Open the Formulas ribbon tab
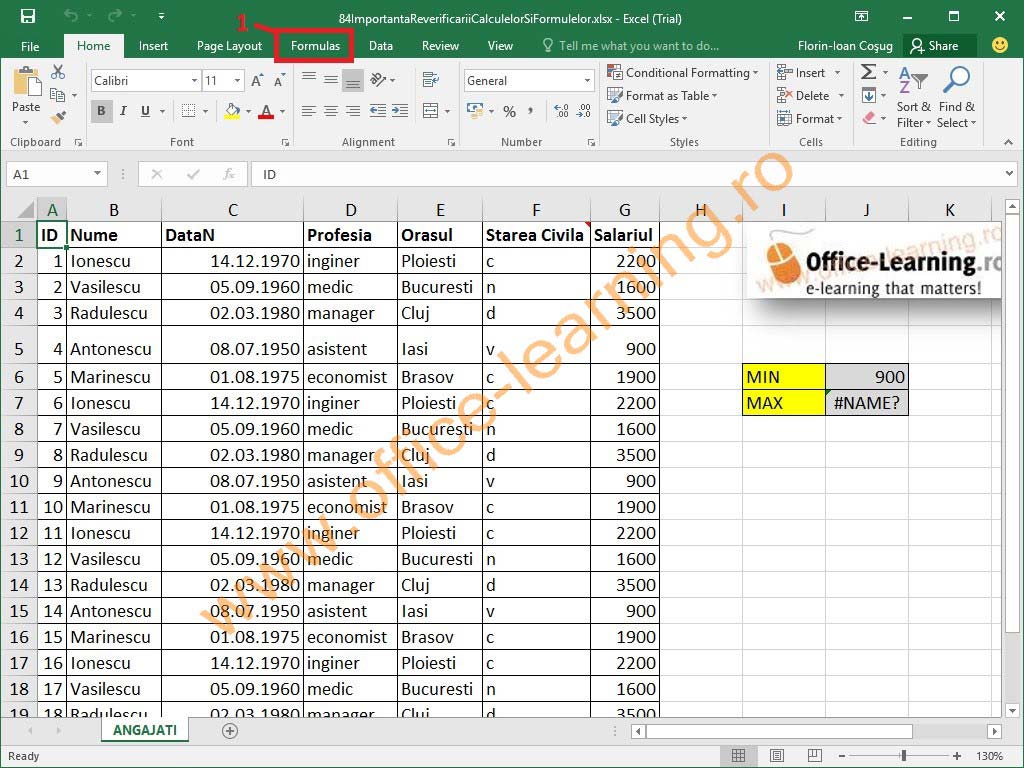 (x=315, y=46)
